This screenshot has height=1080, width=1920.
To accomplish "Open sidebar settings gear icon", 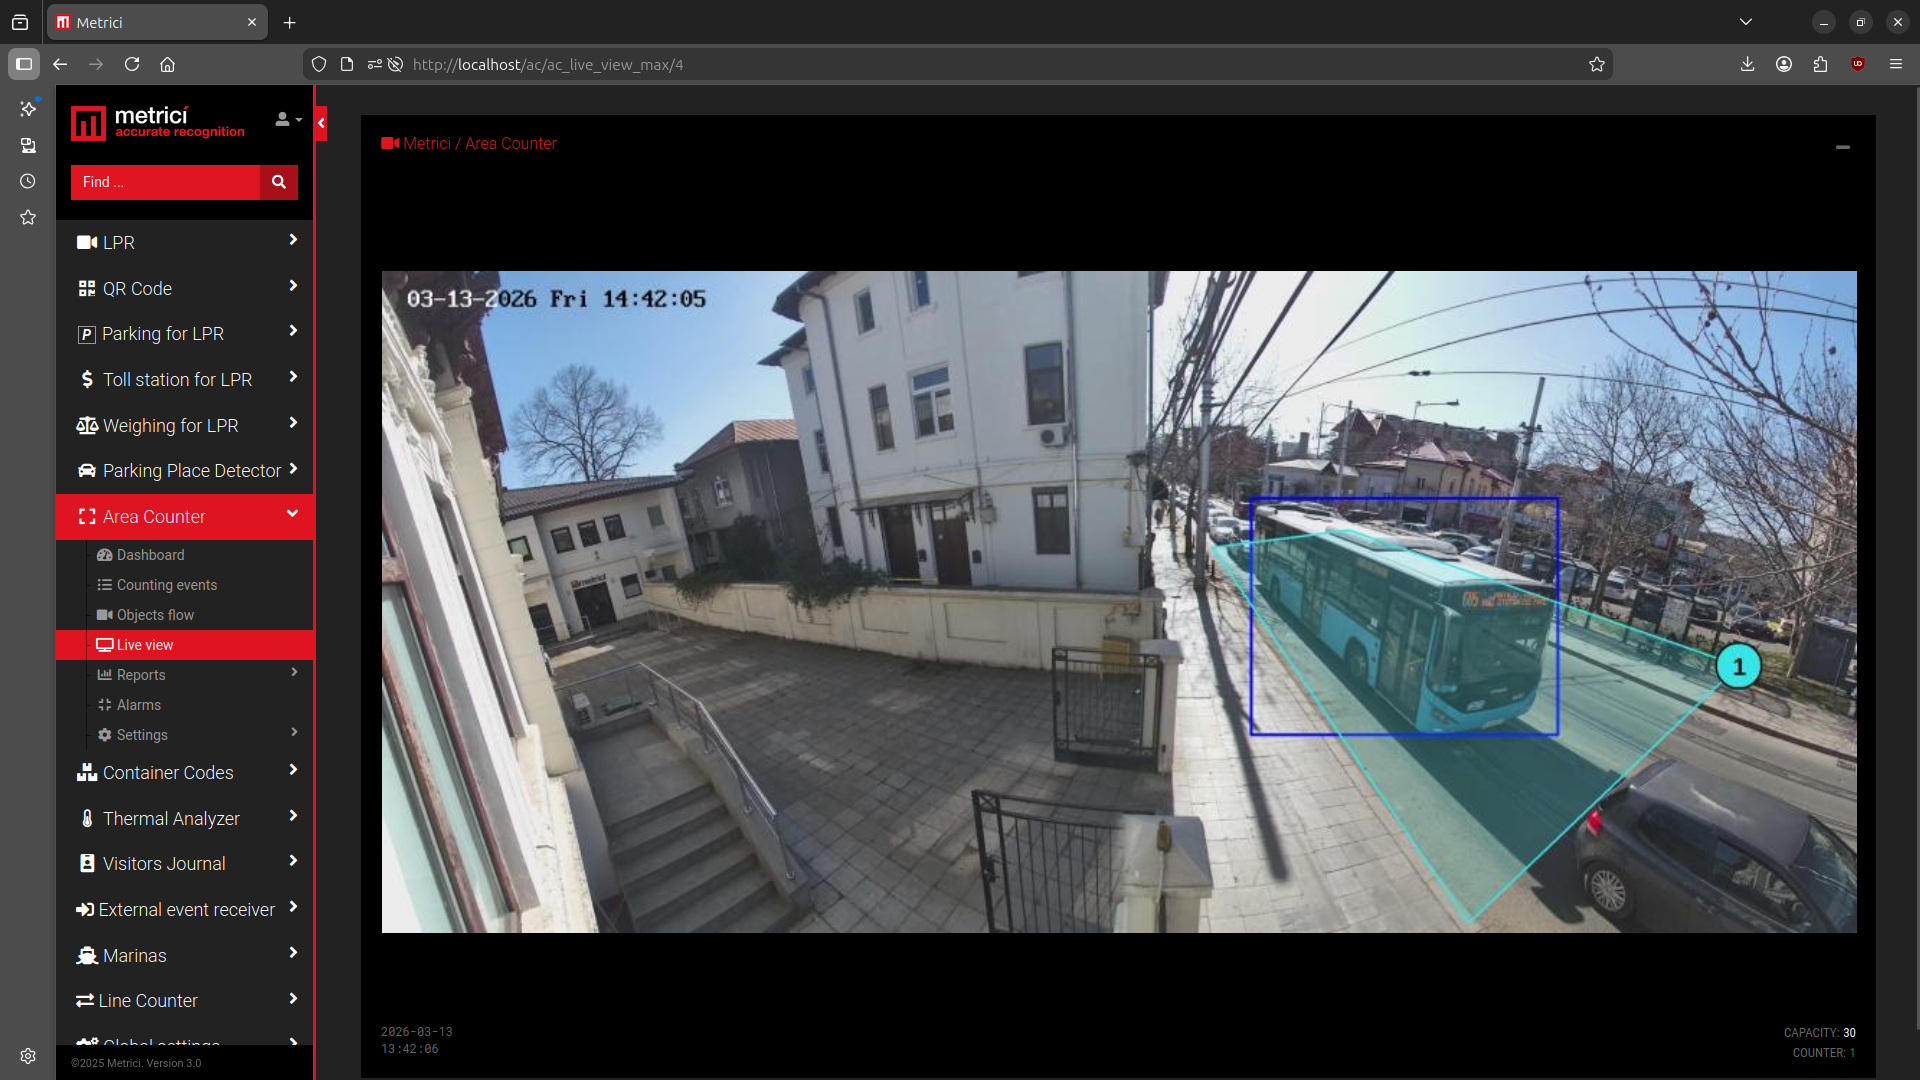I will [x=28, y=1056].
